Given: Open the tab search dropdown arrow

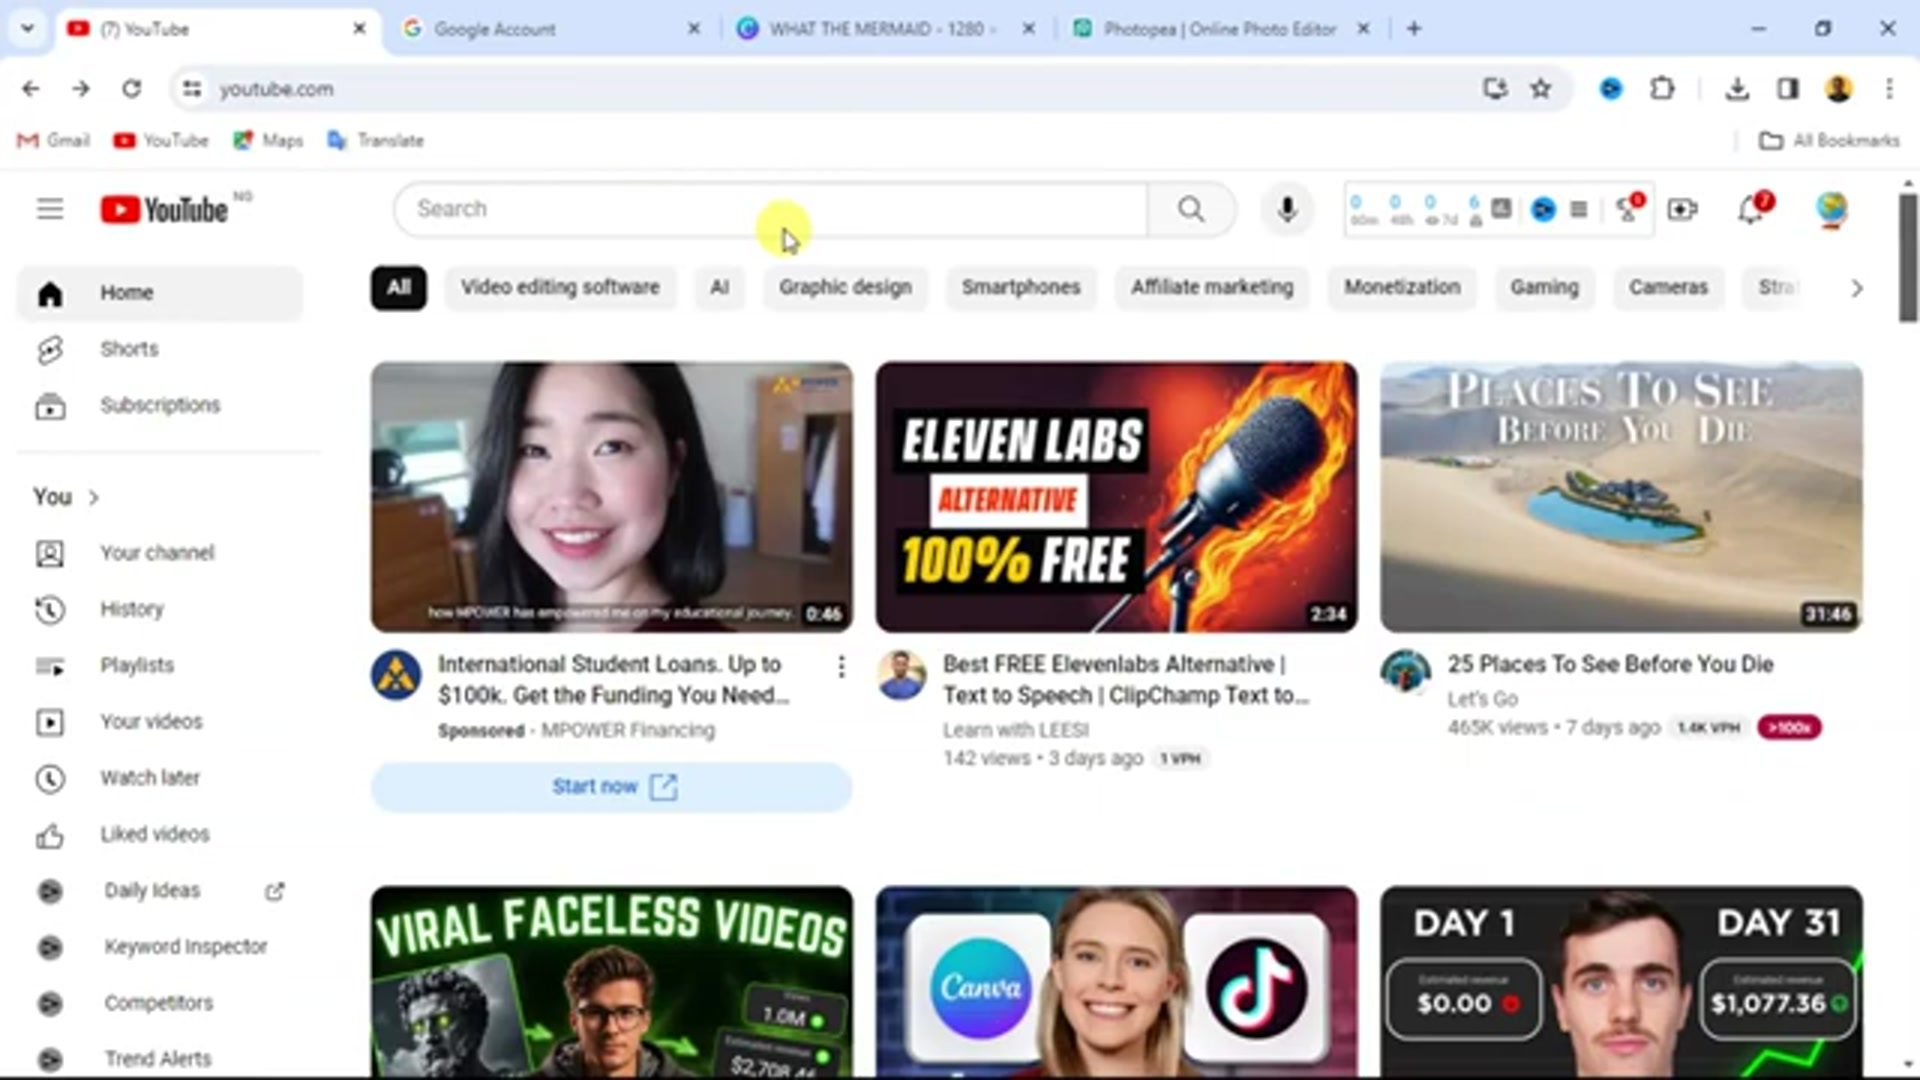Looking at the screenshot, I should coord(28,29).
